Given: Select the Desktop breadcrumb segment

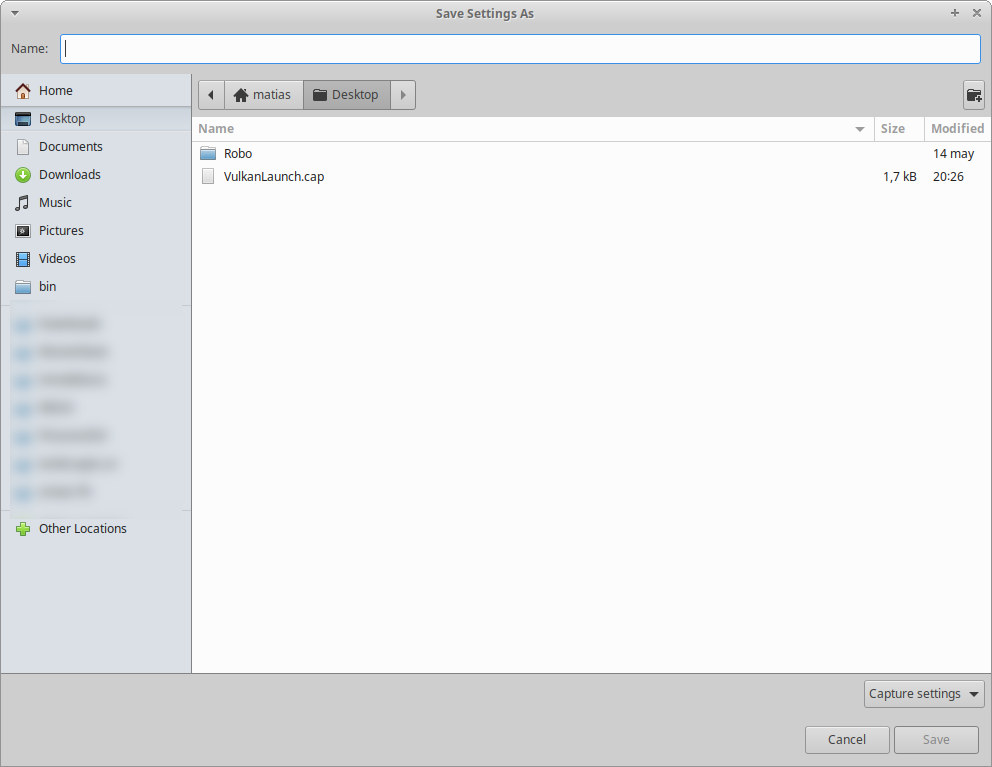Looking at the screenshot, I should [346, 94].
